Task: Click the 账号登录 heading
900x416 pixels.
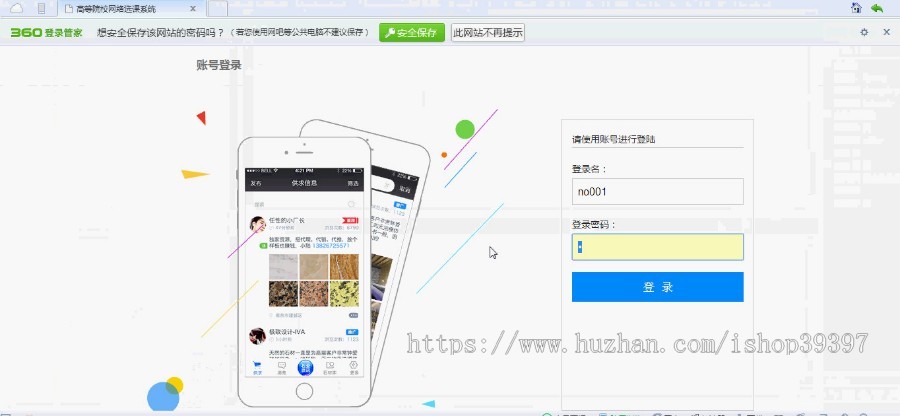Action: point(219,65)
